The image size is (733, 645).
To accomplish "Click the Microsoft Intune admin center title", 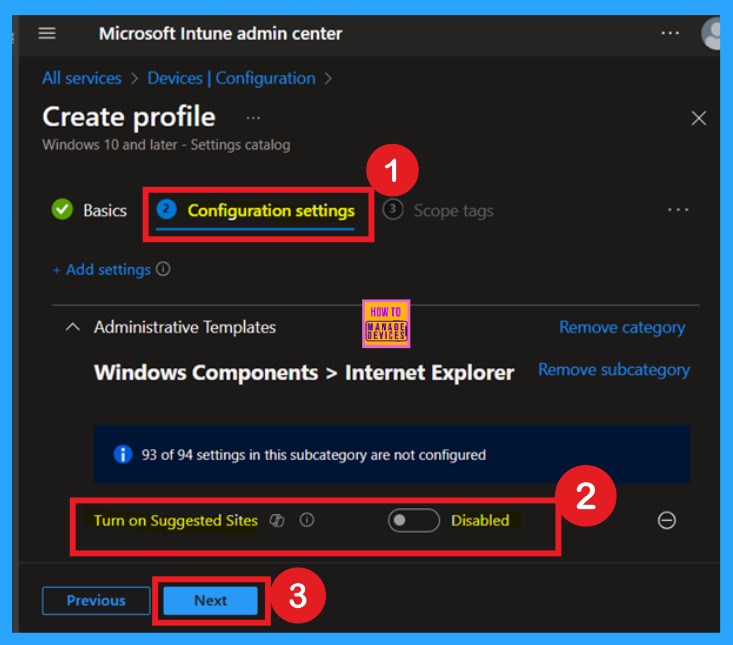I will click(220, 34).
